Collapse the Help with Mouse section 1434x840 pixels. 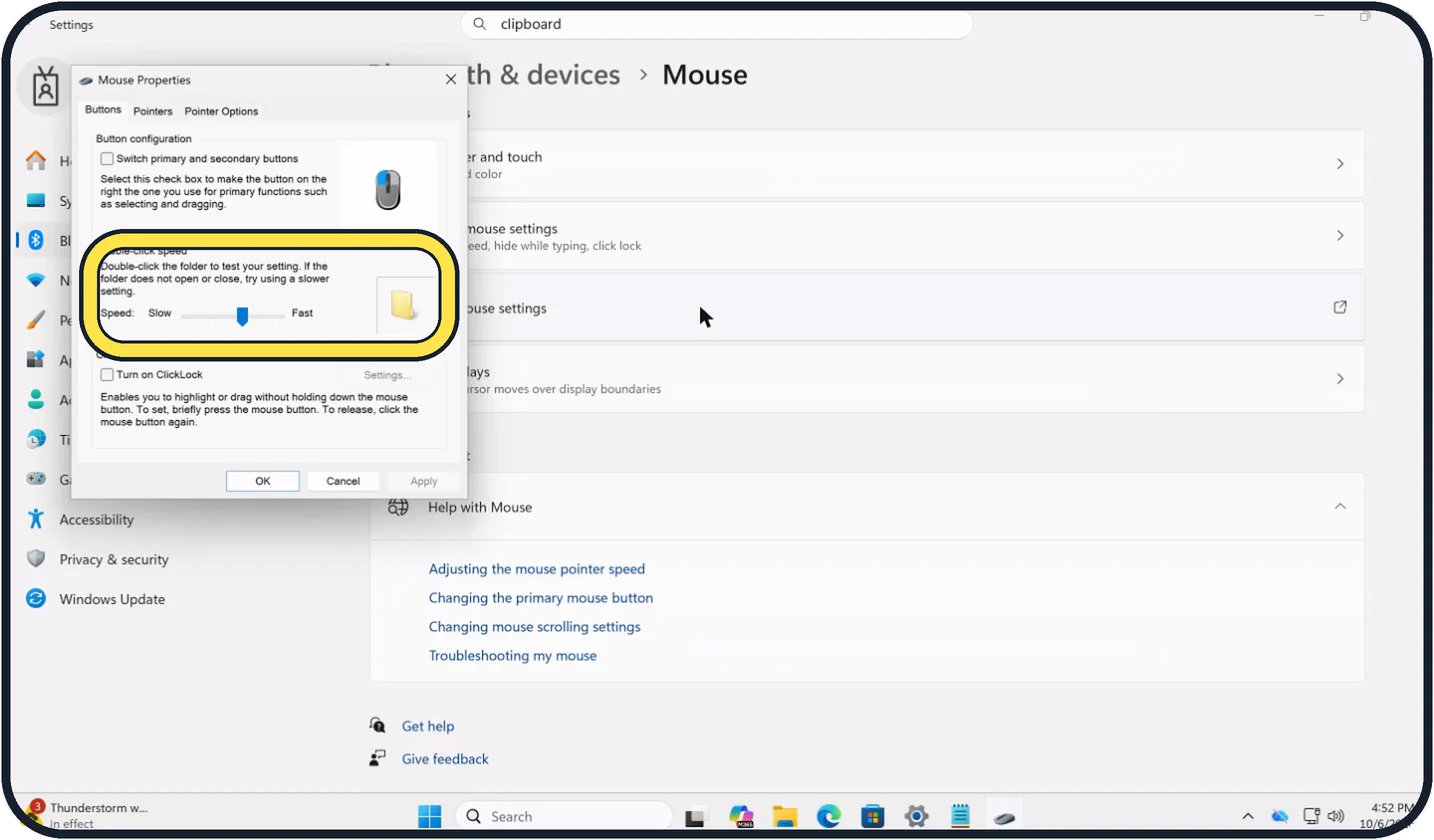[x=1340, y=507]
